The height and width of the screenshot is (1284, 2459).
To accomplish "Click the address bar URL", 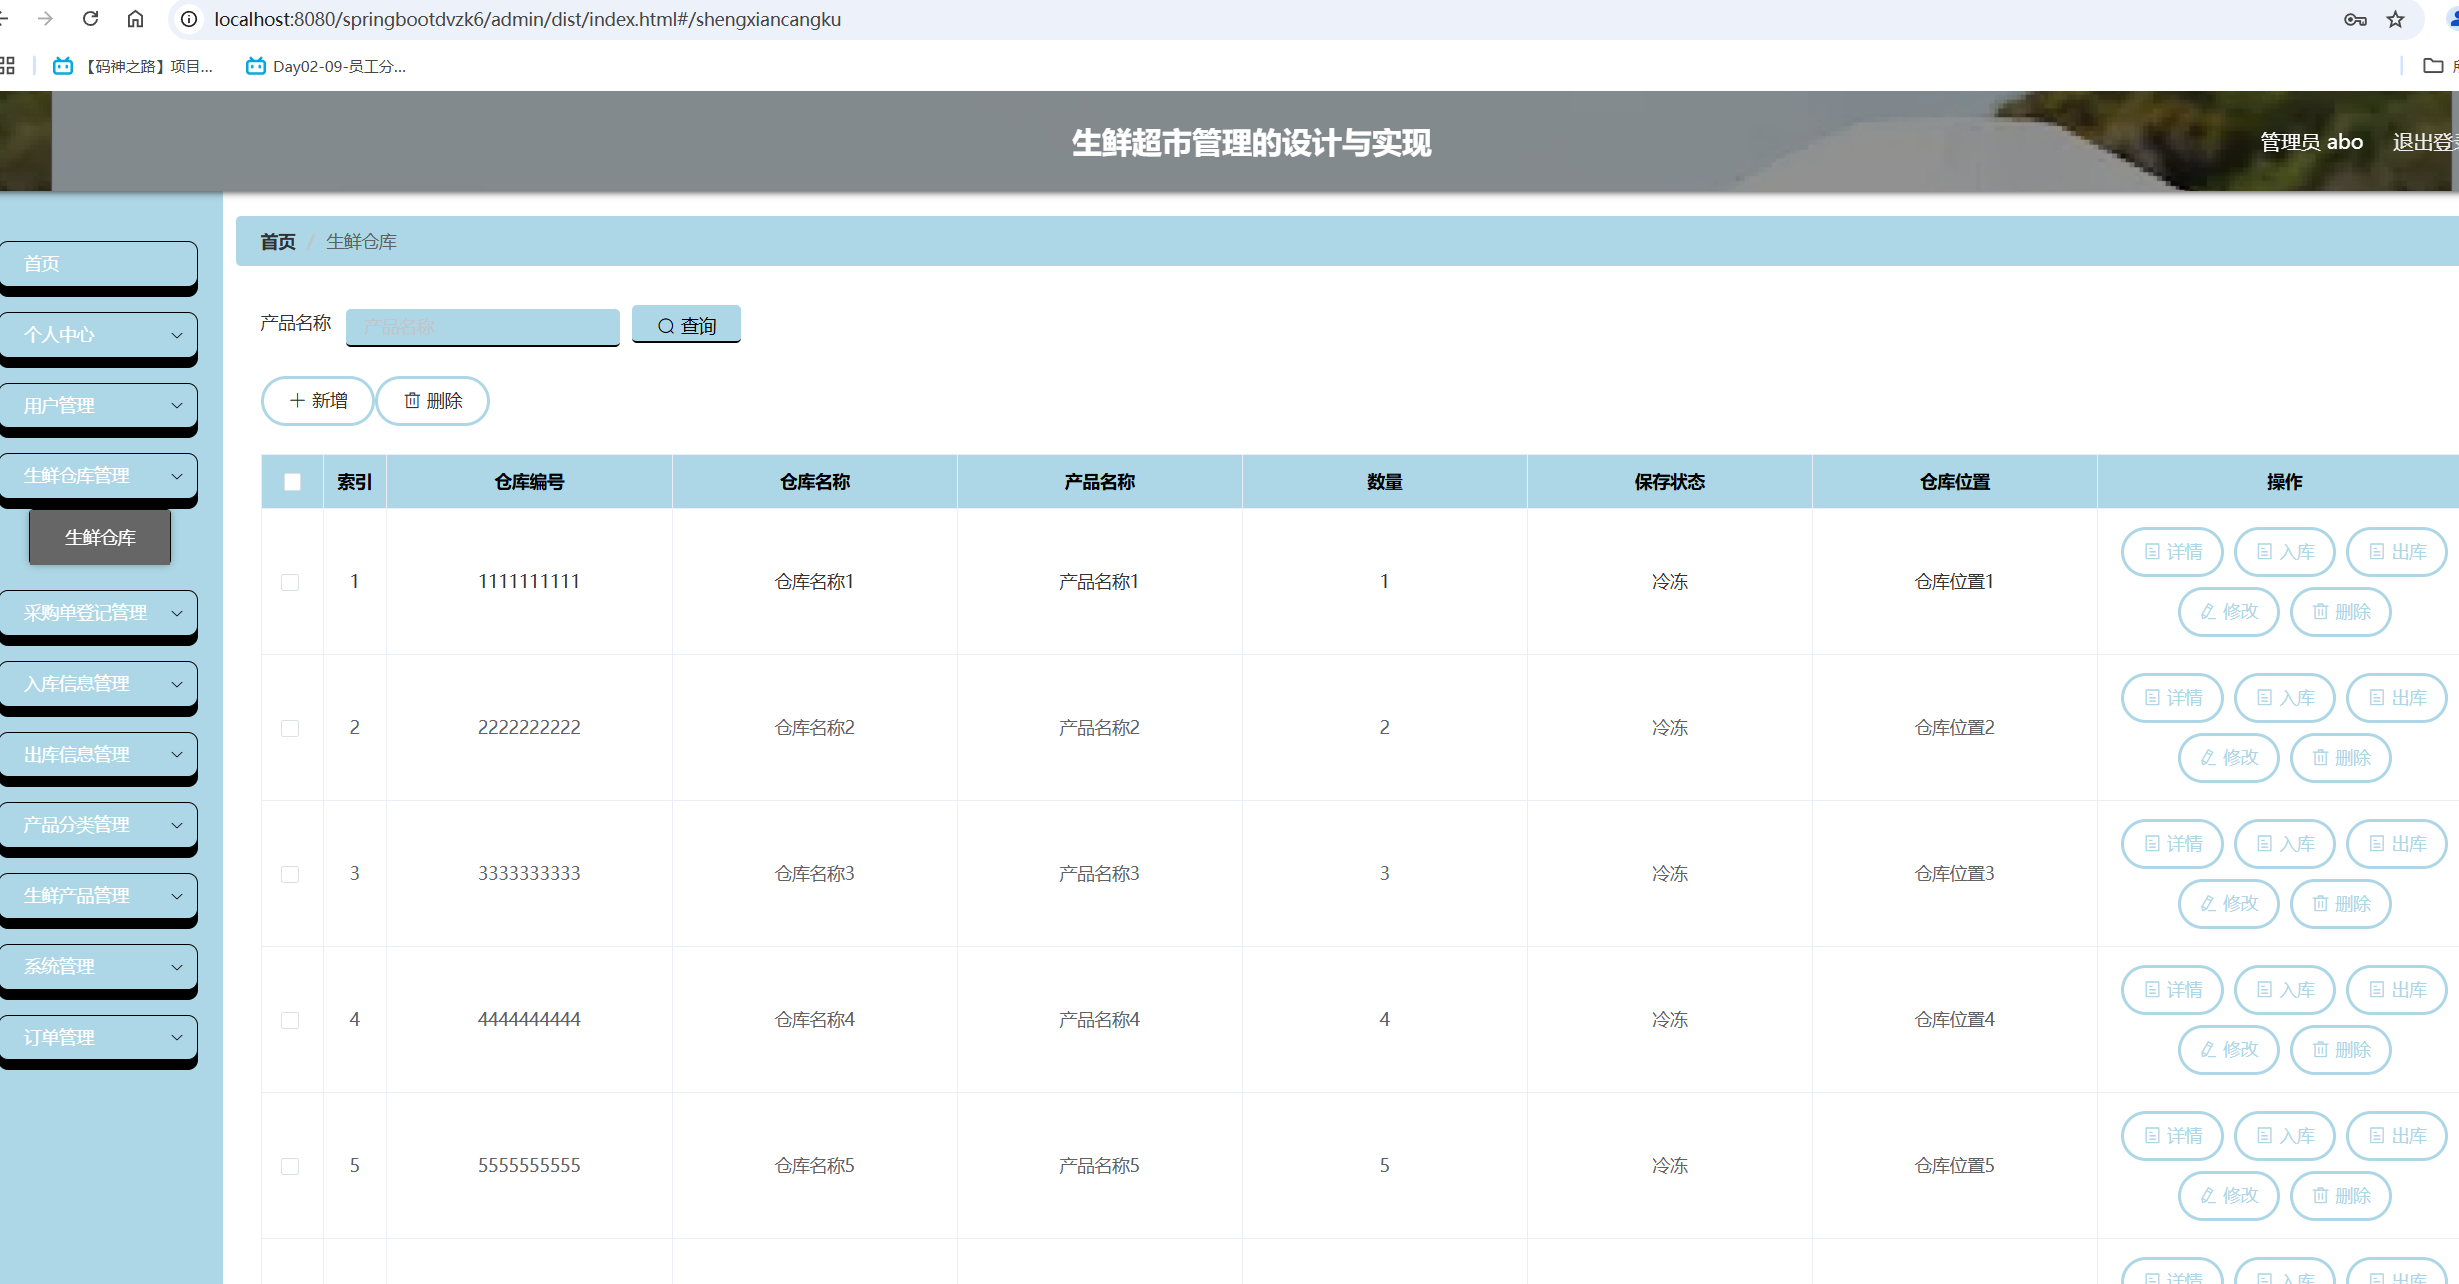I will tap(527, 19).
